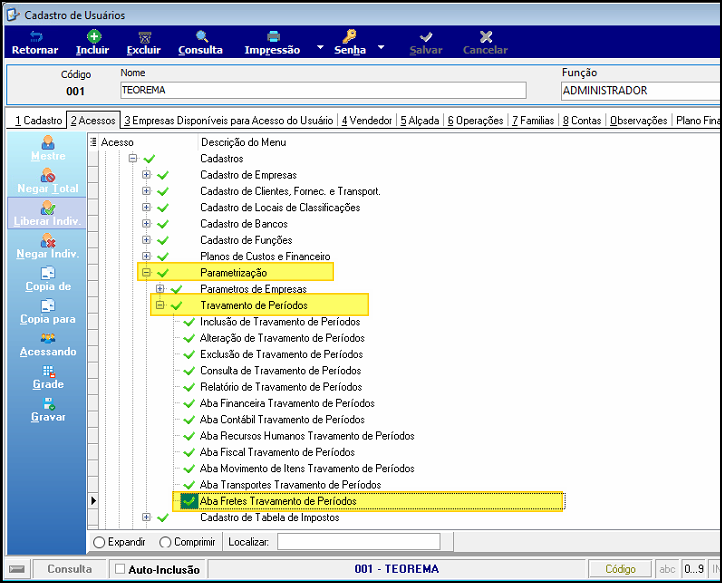Click the abc status bar button
Screen dimensions: 722x583
pyautogui.click(x=667, y=569)
